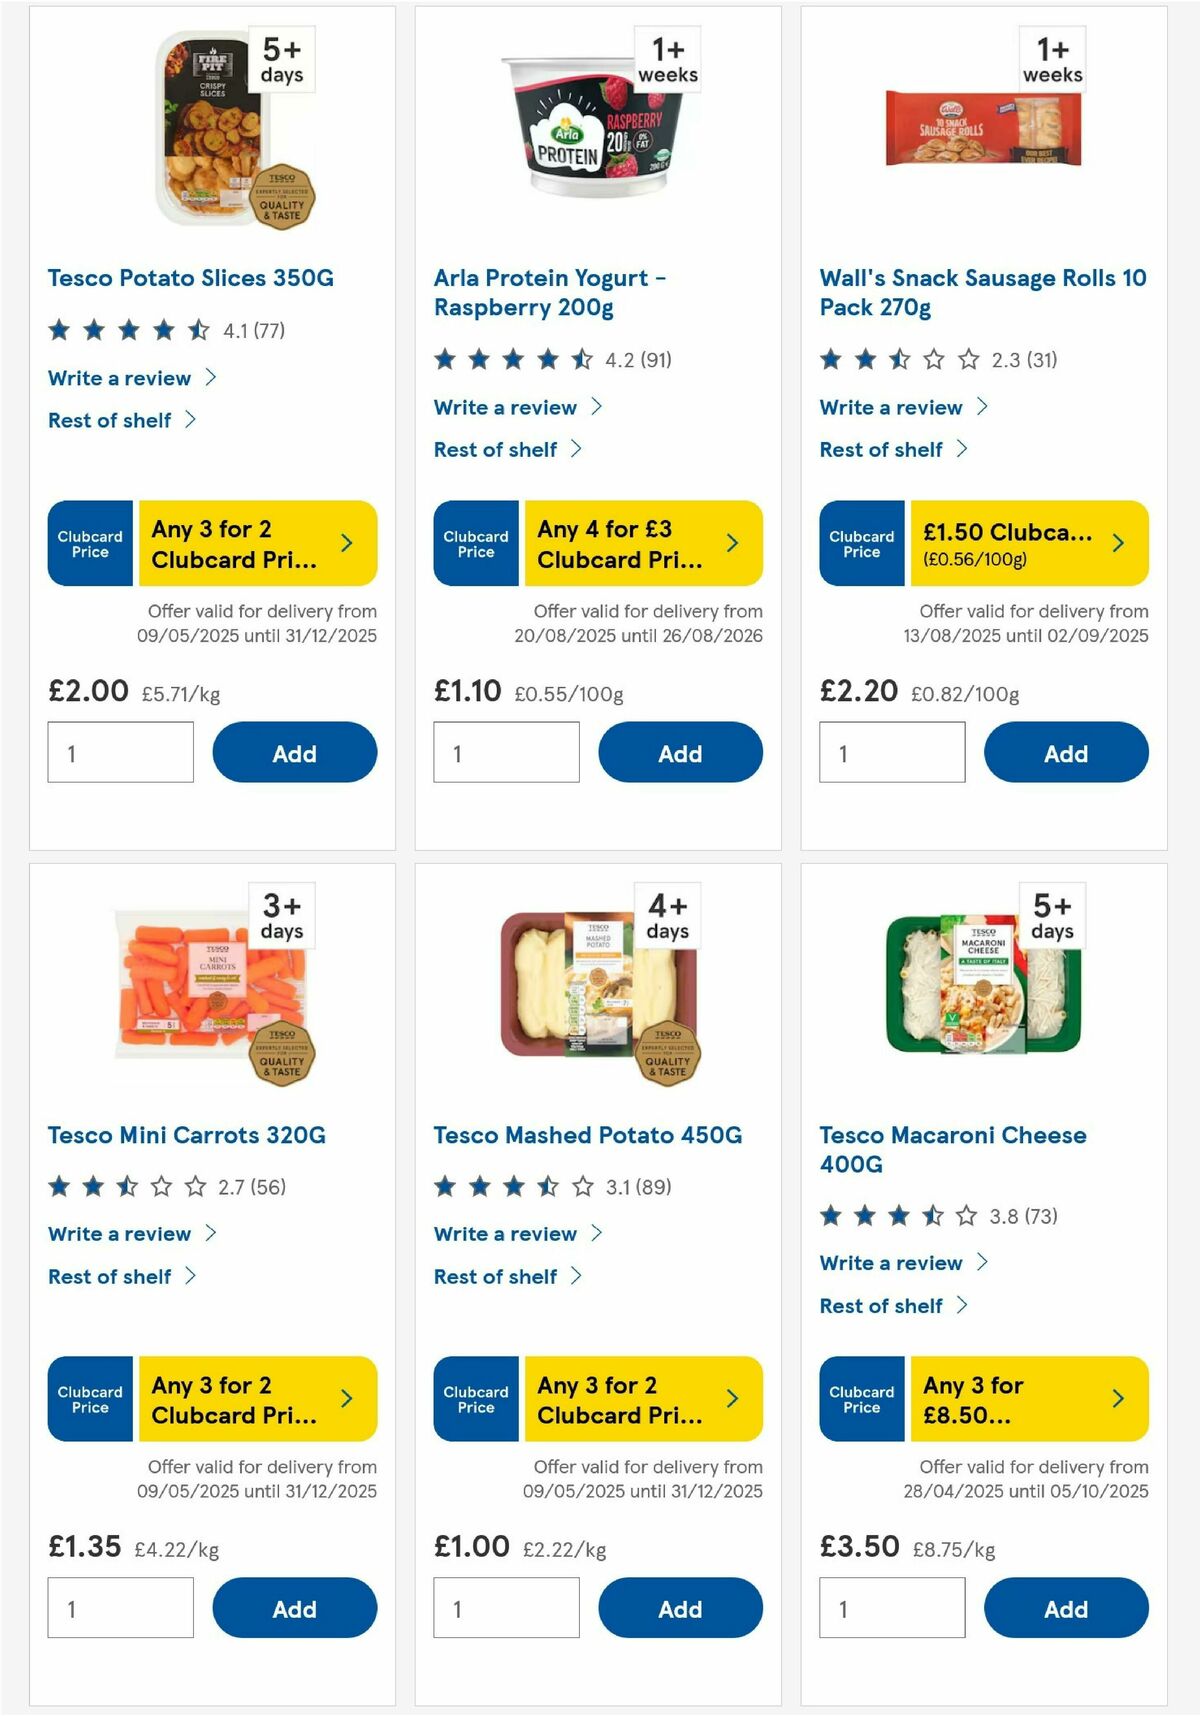The width and height of the screenshot is (1200, 1716).
Task: Click the quantity input for Tesco Mashed Potato
Action: tap(506, 1608)
